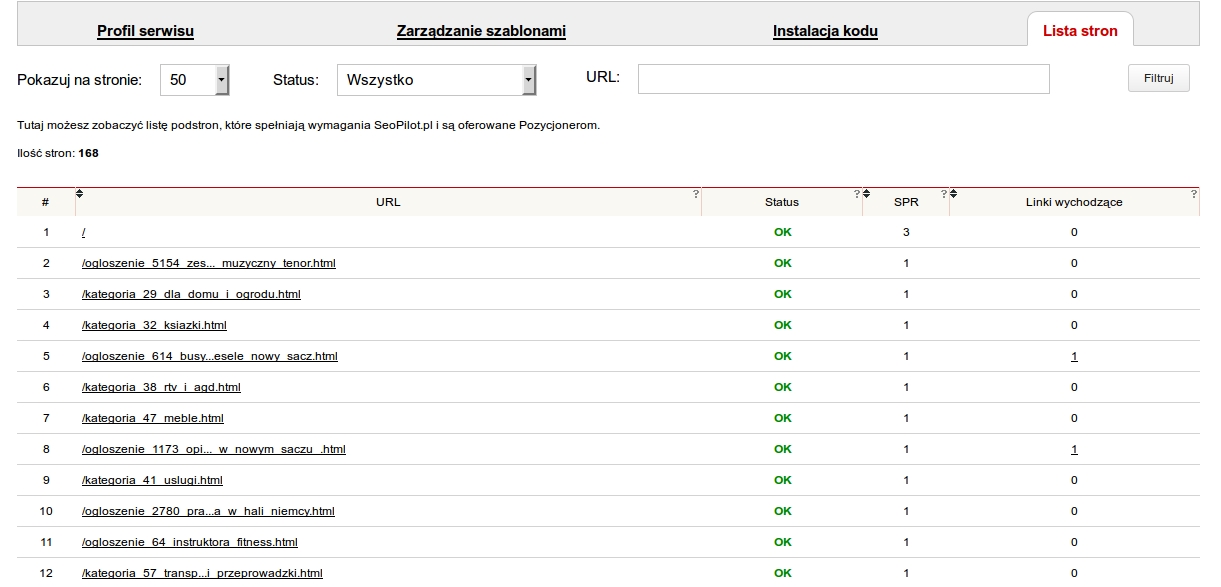1221x587 pixels.
Task: Switch to Profil serwisu tab
Action: [145, 31]
